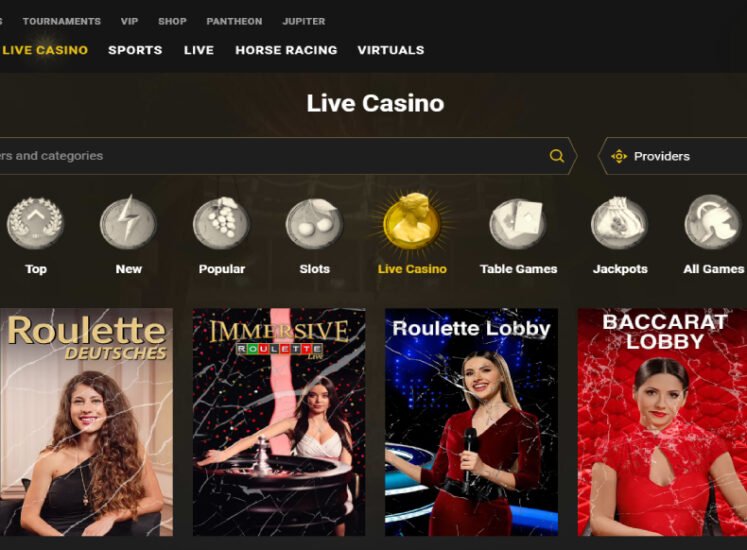Click the search magnifier icon
This screenshot has height=550, width=747.
556,156
